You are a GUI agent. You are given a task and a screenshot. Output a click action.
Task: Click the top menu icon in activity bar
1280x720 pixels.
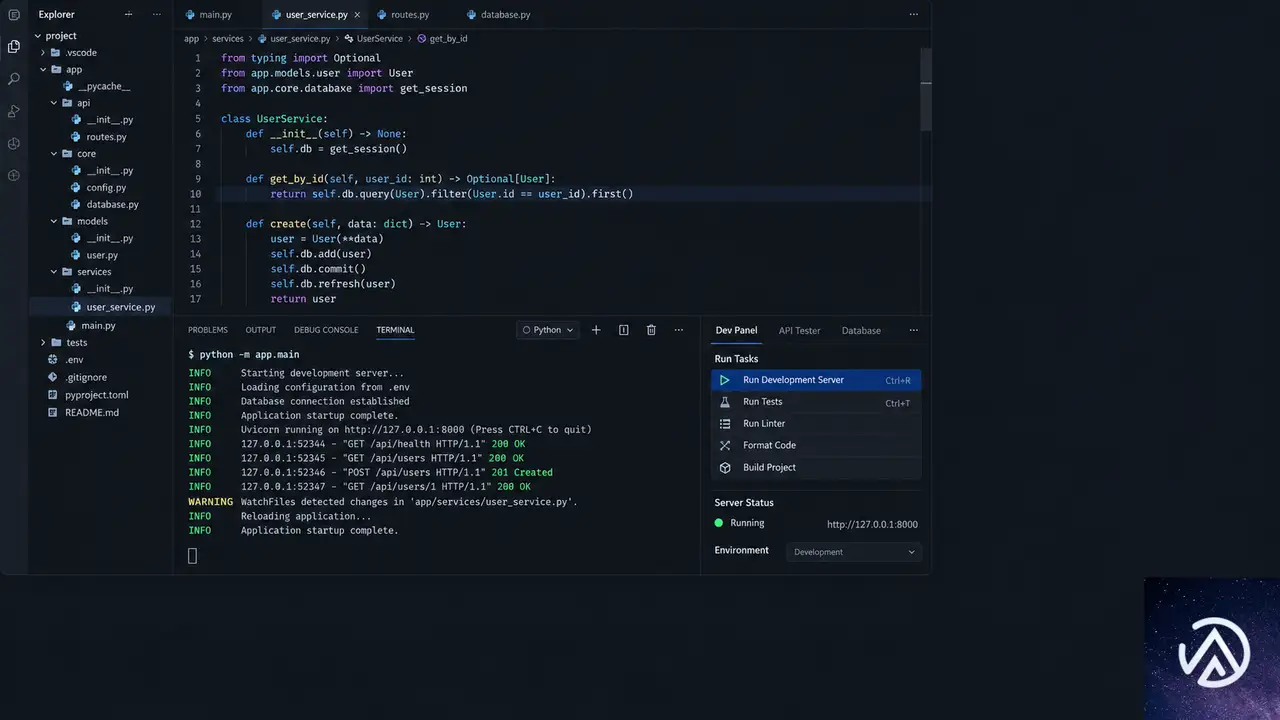[14, 15]
